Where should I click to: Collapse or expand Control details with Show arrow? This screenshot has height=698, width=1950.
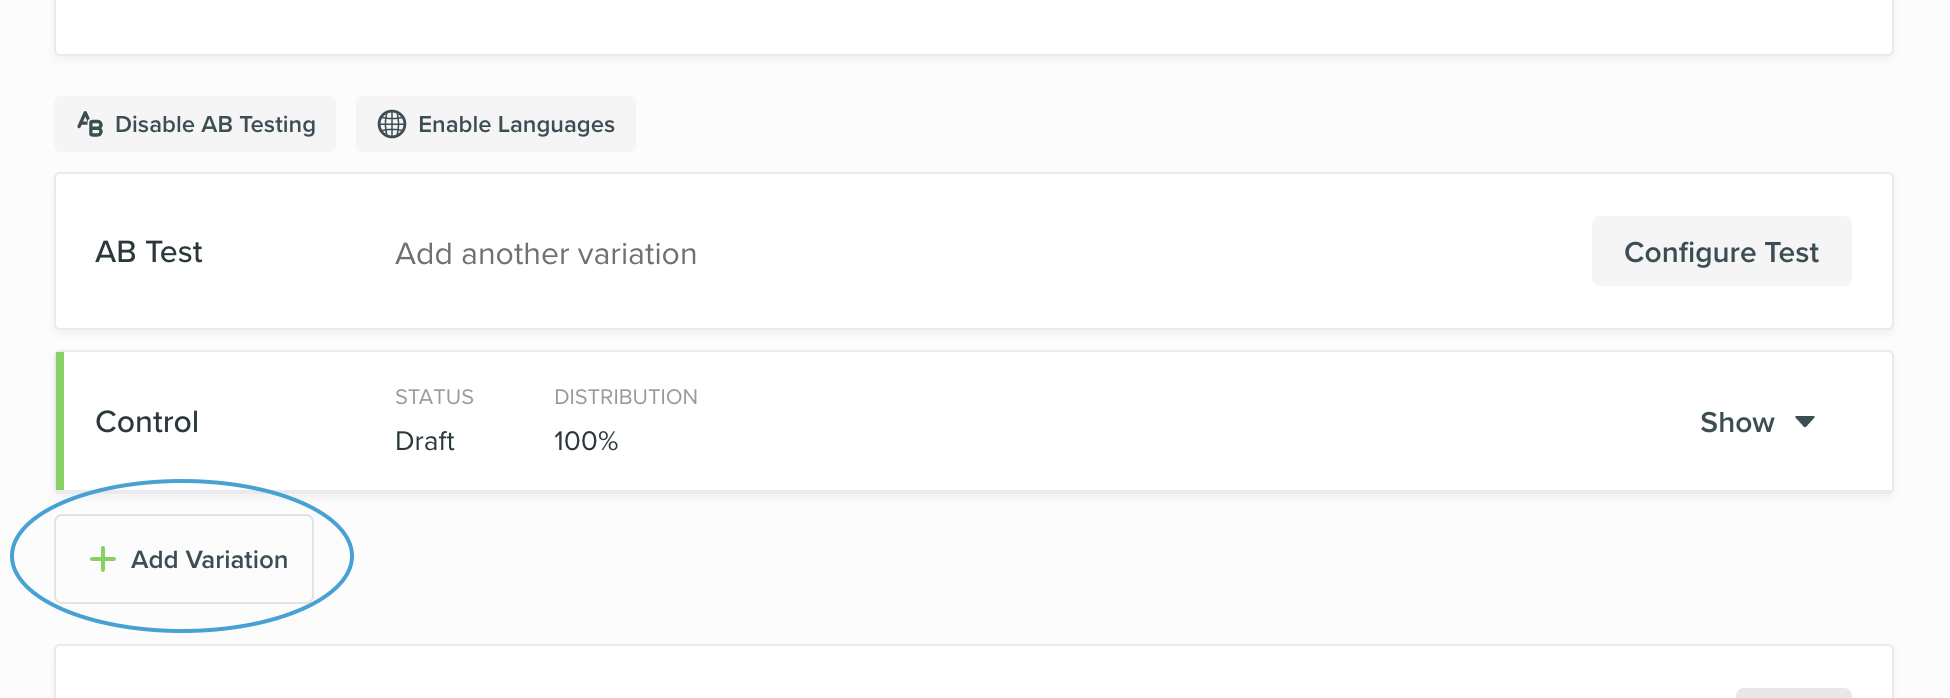[x=1806, y=422]
